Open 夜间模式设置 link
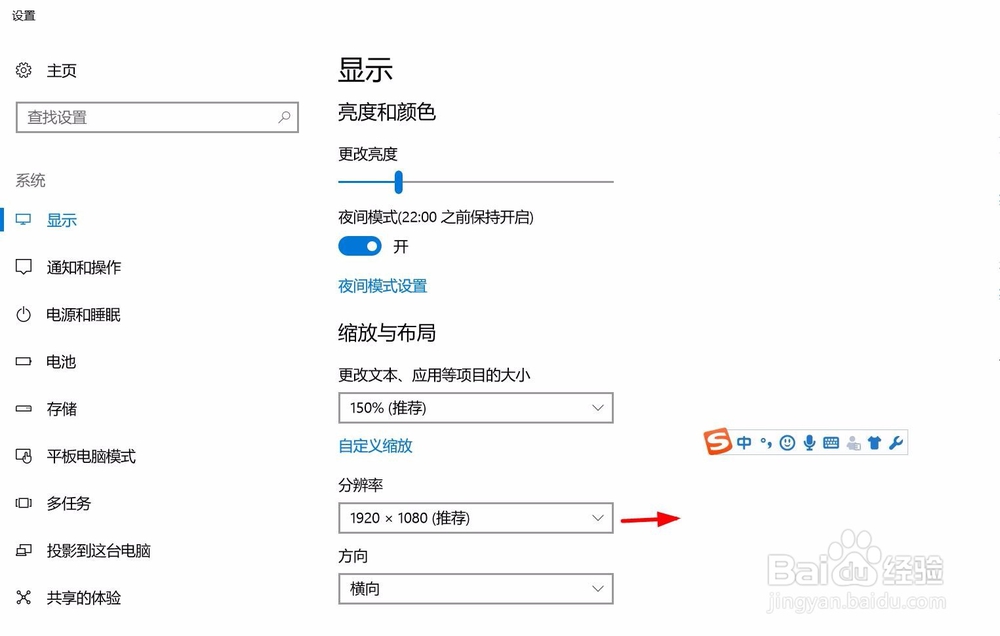This screenshot has width=1000, height=636. (382, 285)
